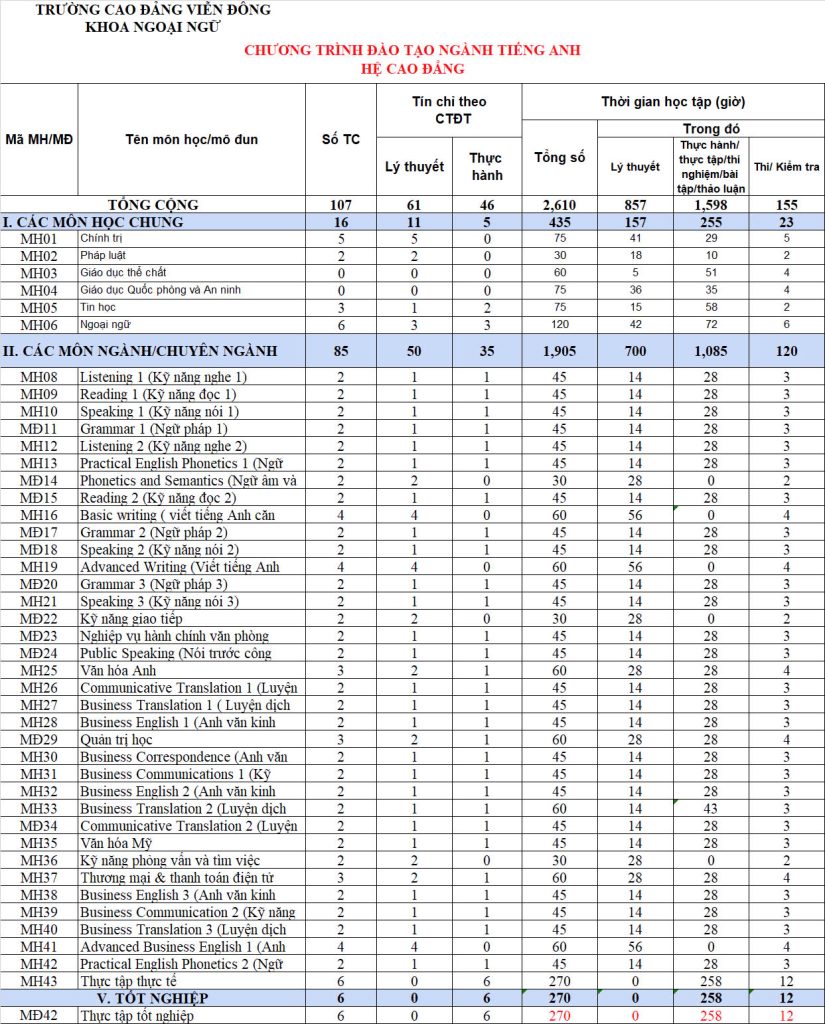Image resolution: width=825 pixels, height=1024 pixels.
Task: Select the "Thi/ Kiểm tra" column header
Action: click(786, 166)
